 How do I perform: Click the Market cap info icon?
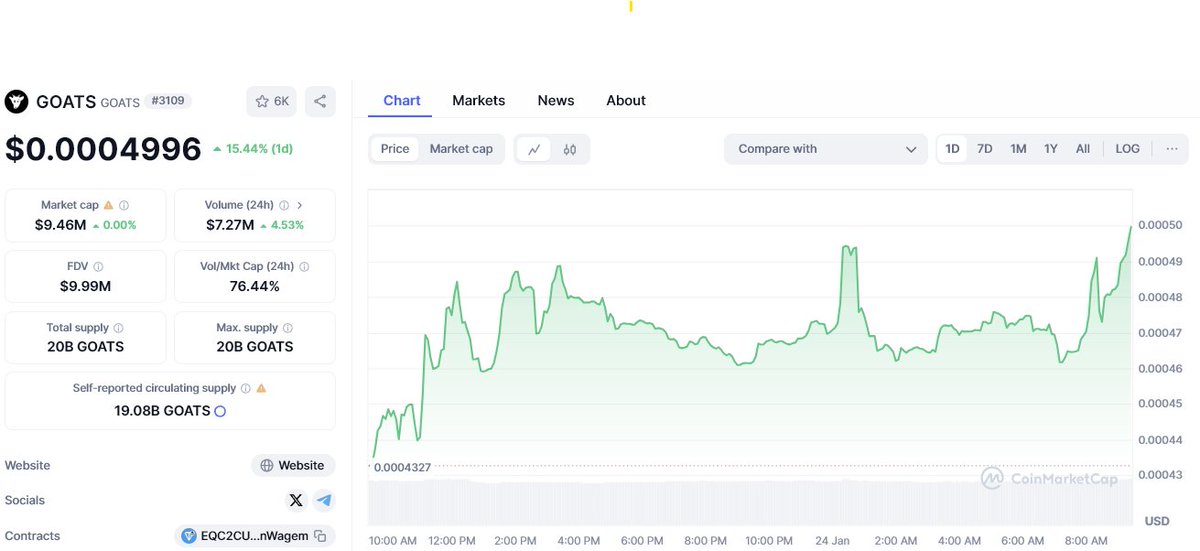pyautogui.click(x=124, y=205)
